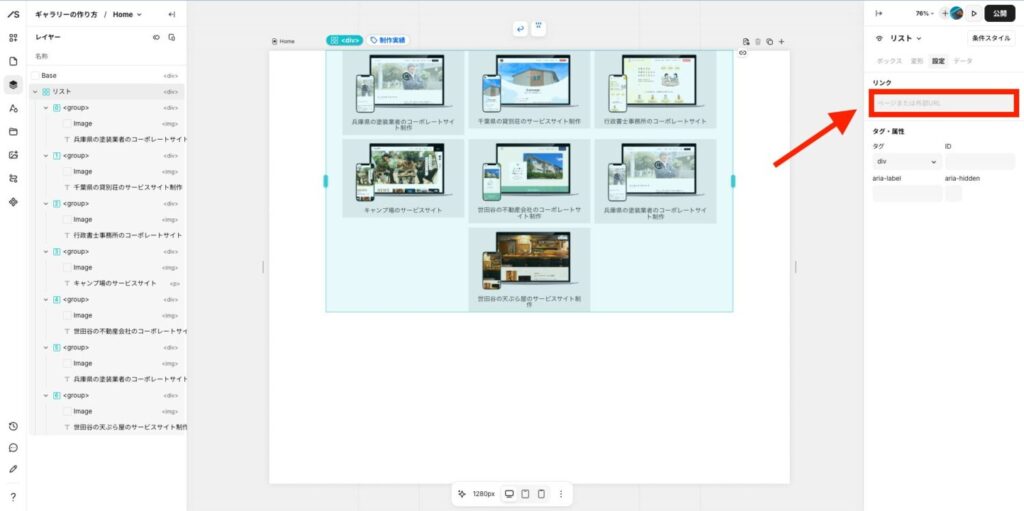The width and height of the screenshot is (1024, 511).
Task: Click the undo arrow above canvas
Action: click(519, 28)
